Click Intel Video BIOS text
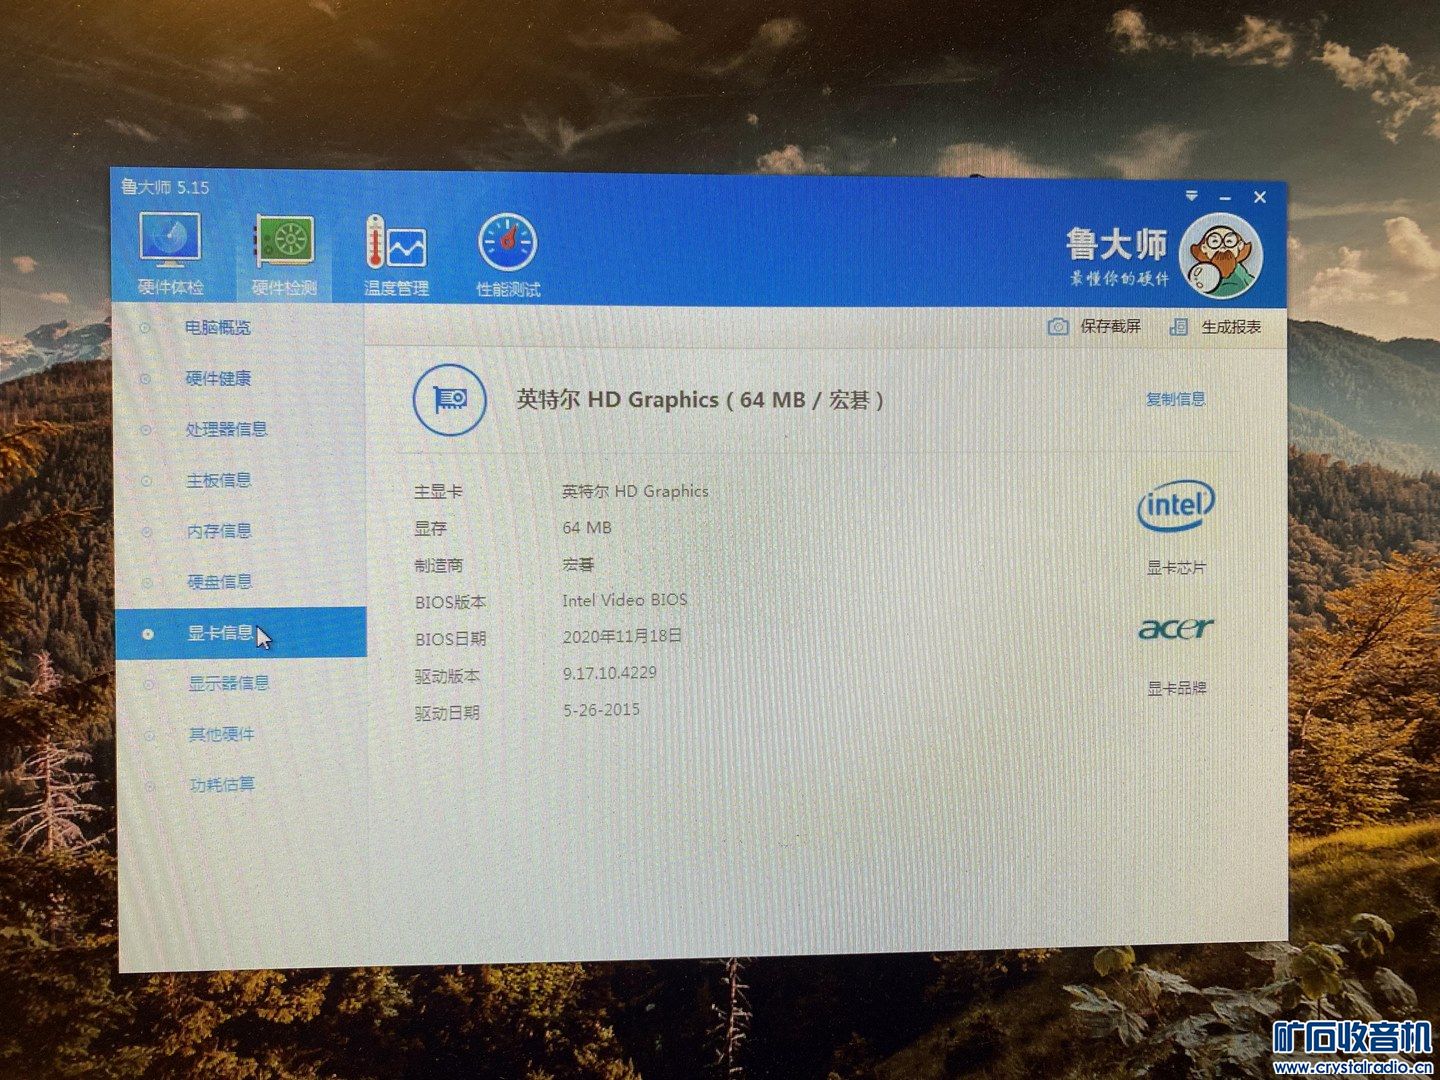Screen dimensions: 1440x1080 [x=624, y=601]
